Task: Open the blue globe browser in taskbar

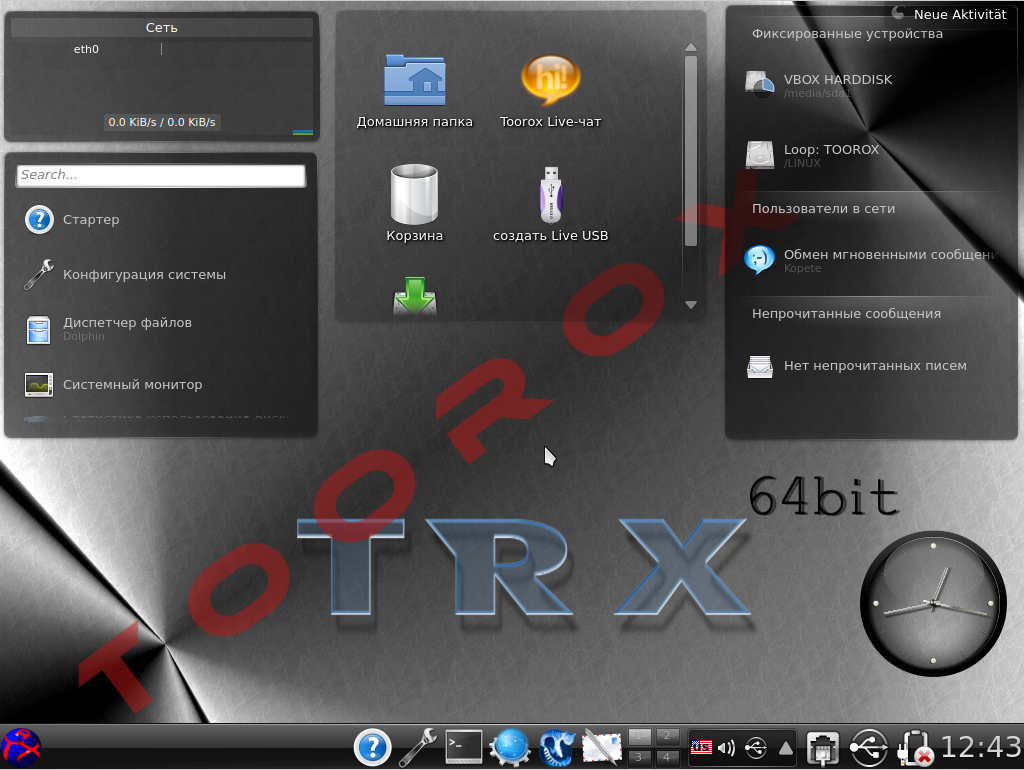Action: click(510, 747)
